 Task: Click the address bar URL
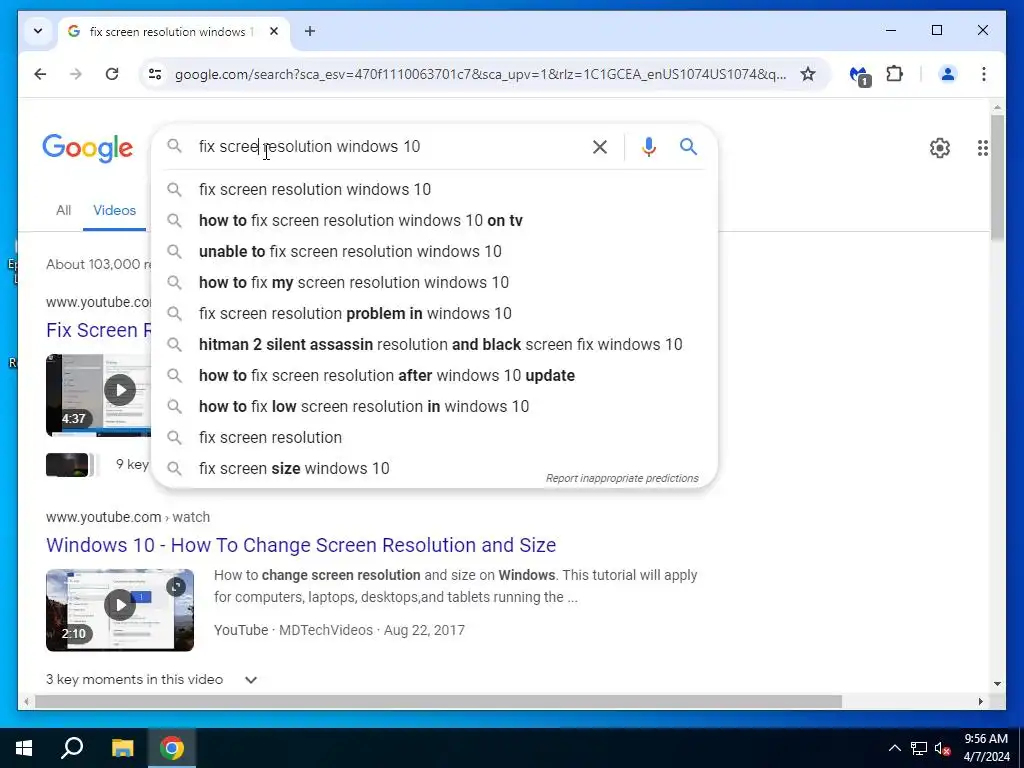(x=480, y=74)
